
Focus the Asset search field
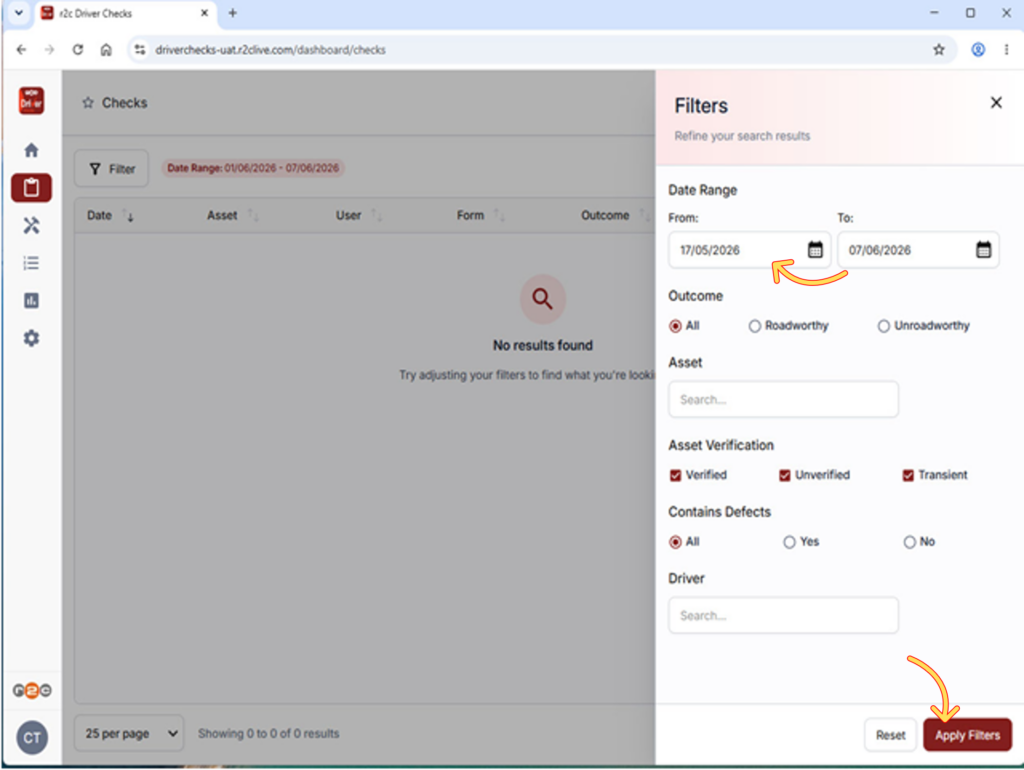click(x=783, y=400)
